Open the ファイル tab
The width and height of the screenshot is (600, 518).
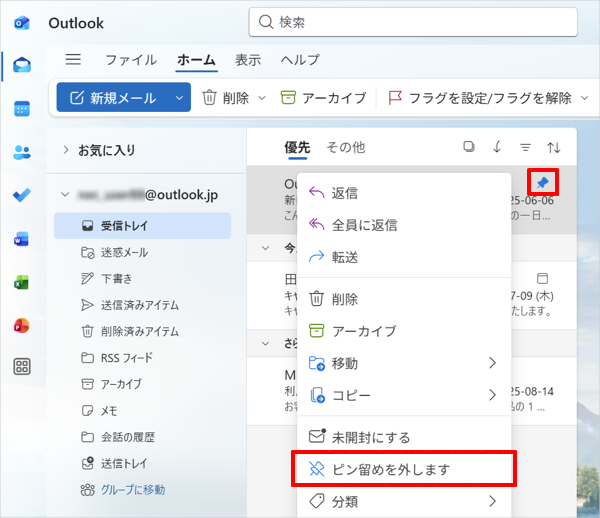(131, 60)
